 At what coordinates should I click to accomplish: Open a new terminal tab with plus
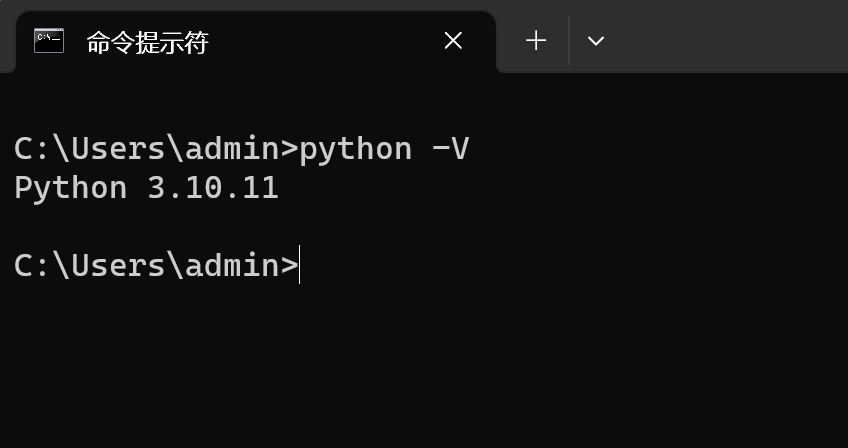(x=536, y=41)
